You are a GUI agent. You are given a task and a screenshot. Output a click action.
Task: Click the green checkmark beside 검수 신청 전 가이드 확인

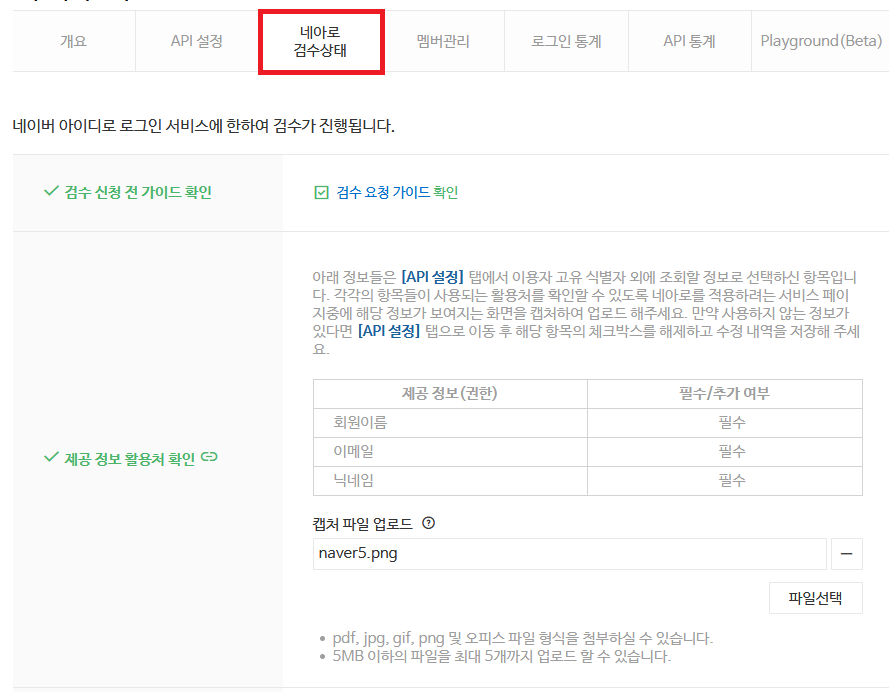tap(51, 192)
